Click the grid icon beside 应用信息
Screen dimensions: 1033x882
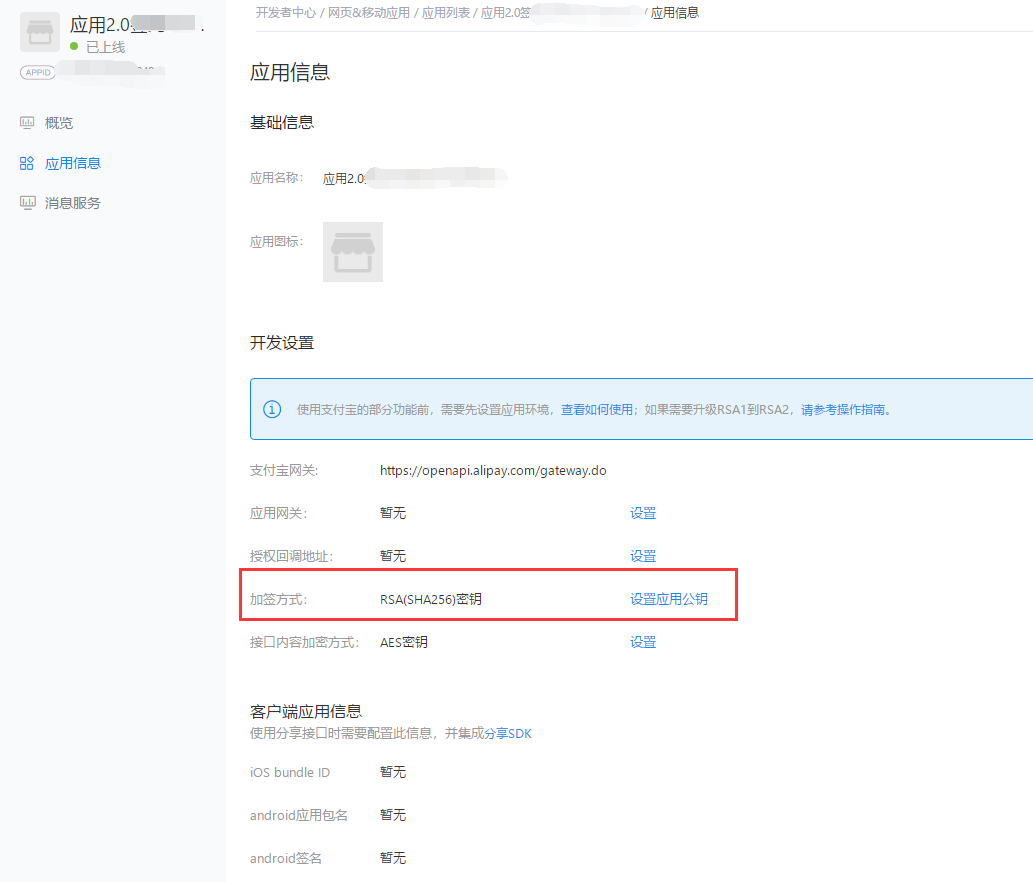click(28, 163)
